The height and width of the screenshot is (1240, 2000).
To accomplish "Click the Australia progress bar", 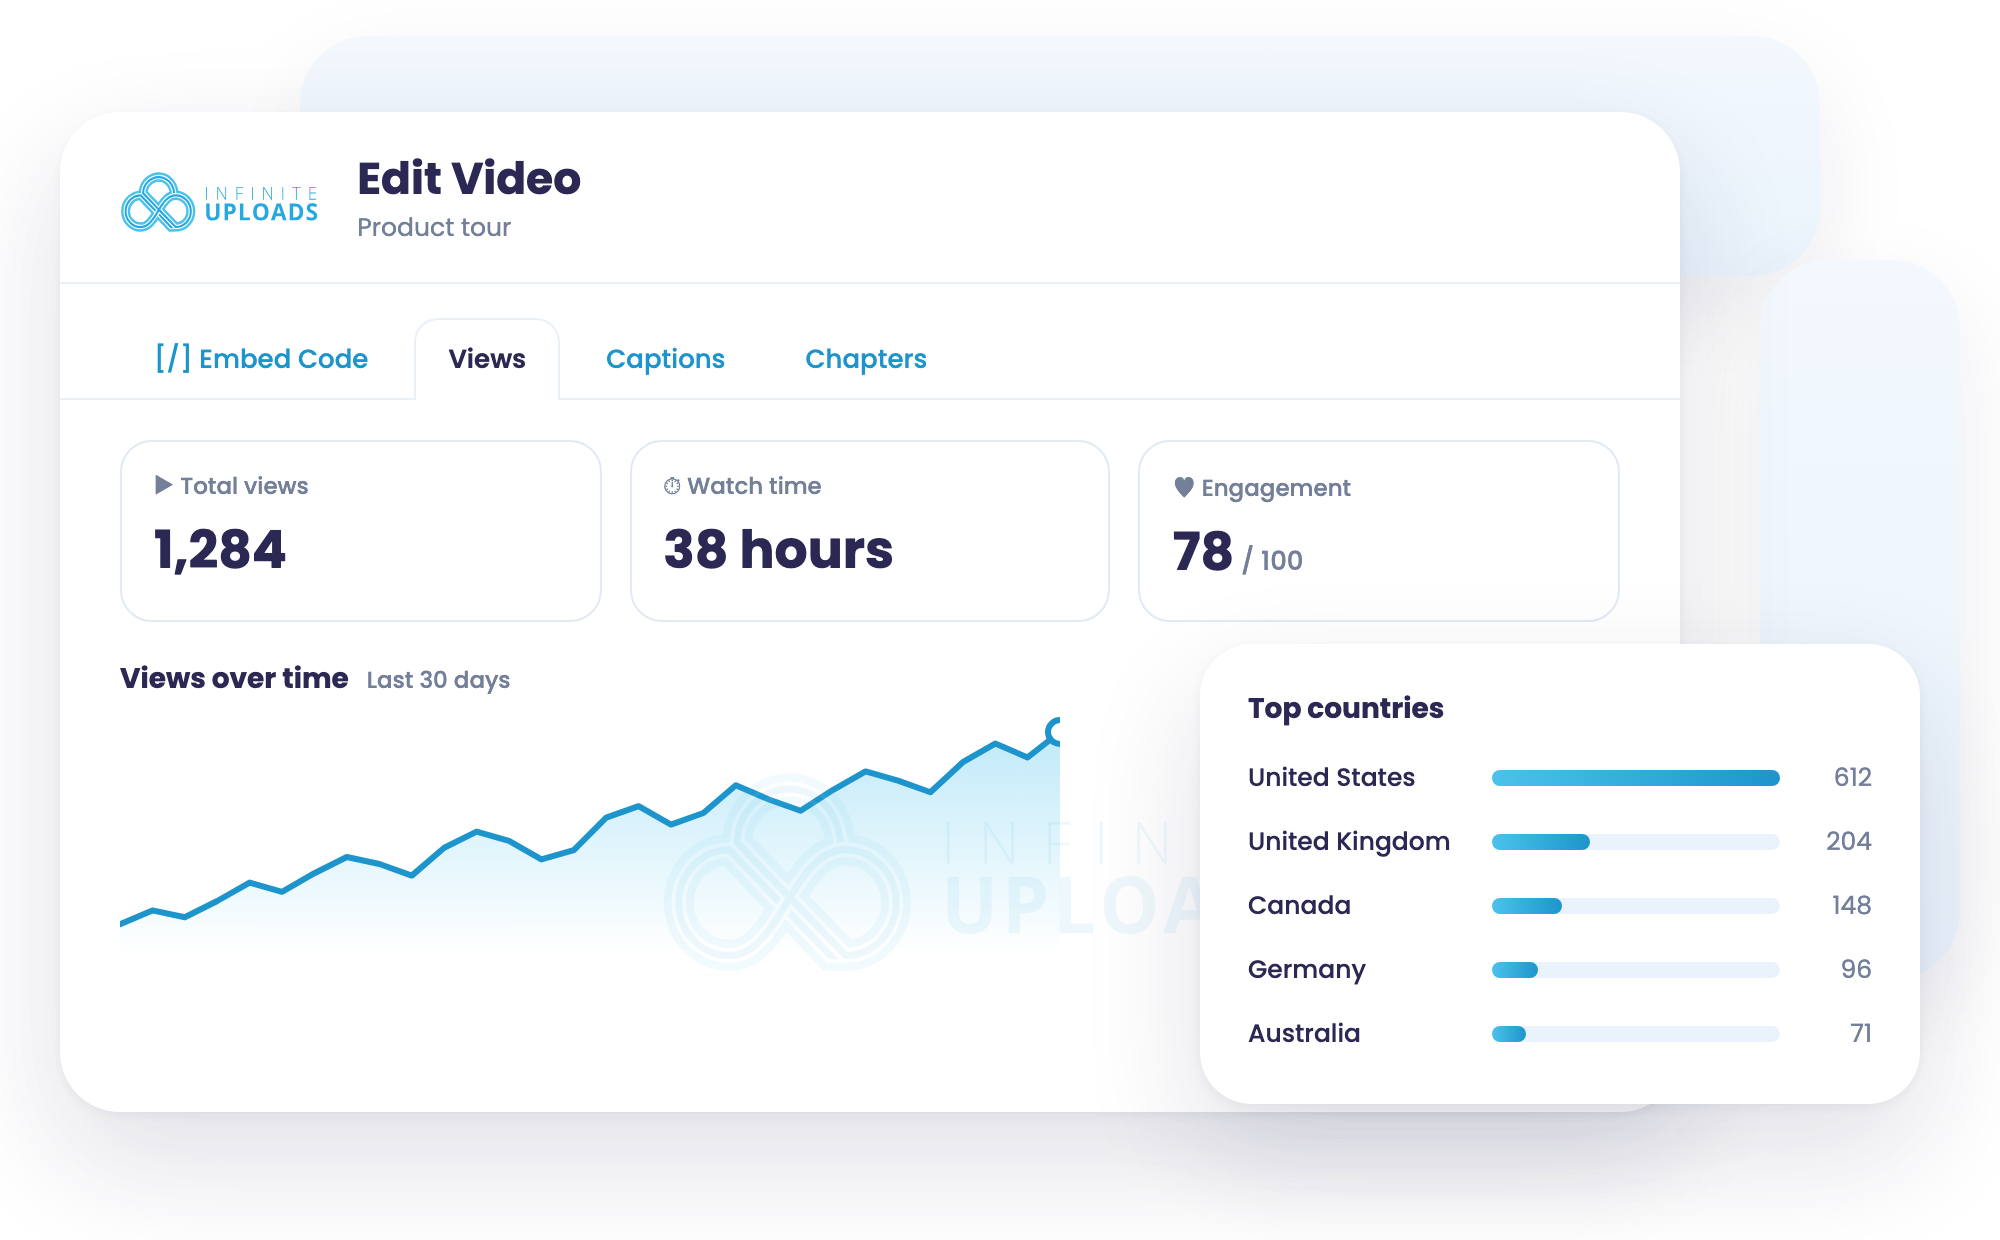I will coord(1636,1034).
